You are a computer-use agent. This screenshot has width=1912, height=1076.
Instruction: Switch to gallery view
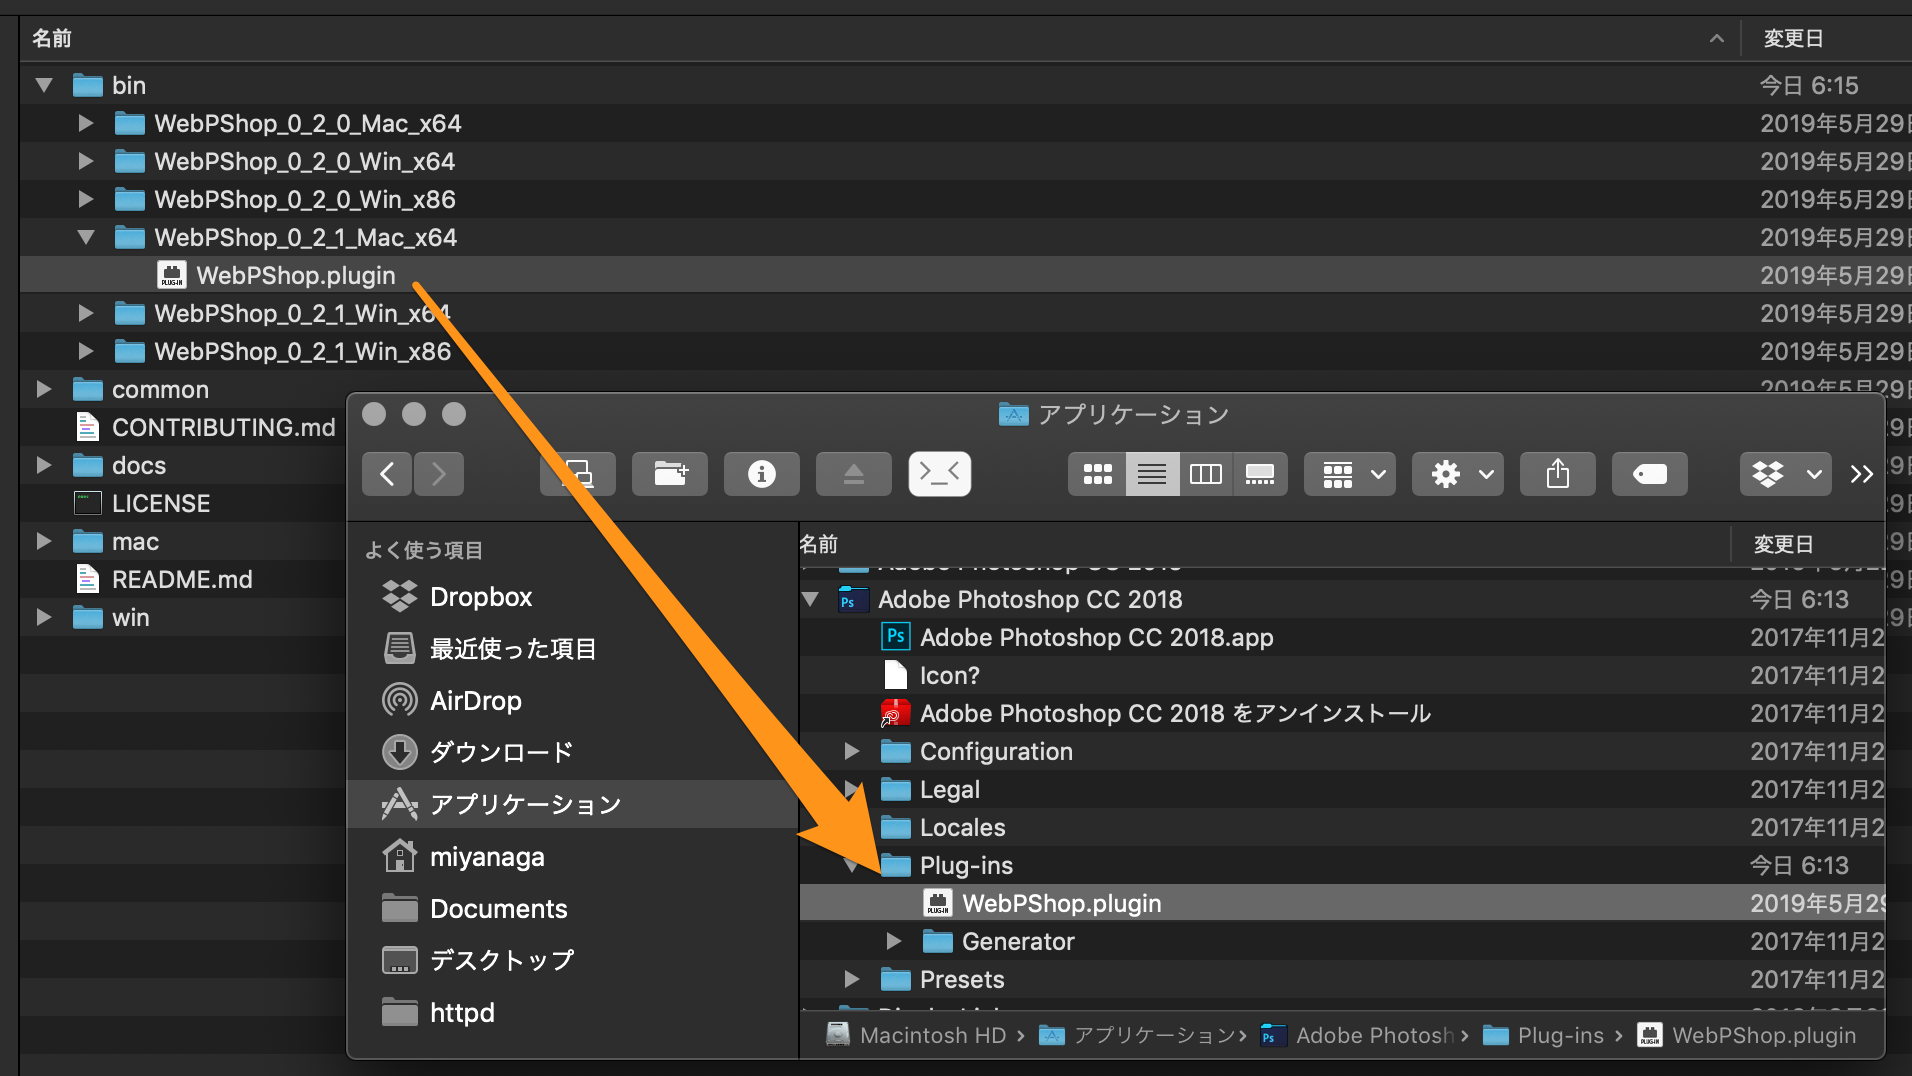coord(1260,474)
